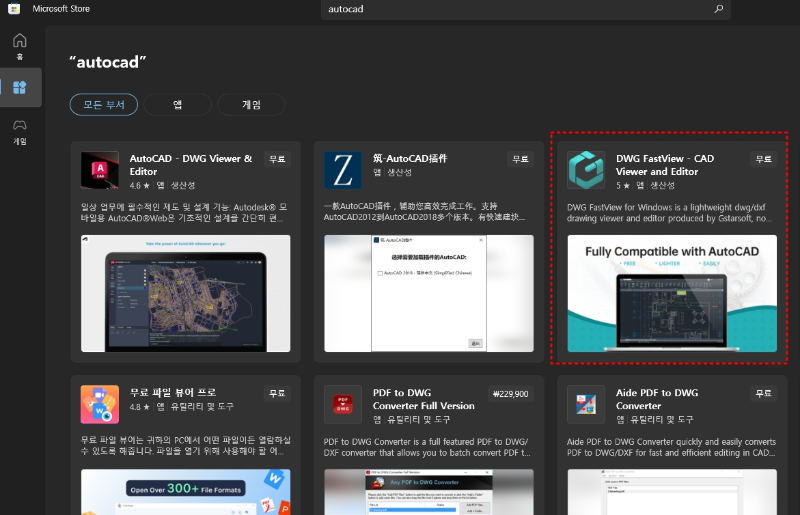Image resolution: width=800 pixels, height=515 pixels.
Task: Click free badge on Aide PDF to DWG card
Action: tap(764, 394)
